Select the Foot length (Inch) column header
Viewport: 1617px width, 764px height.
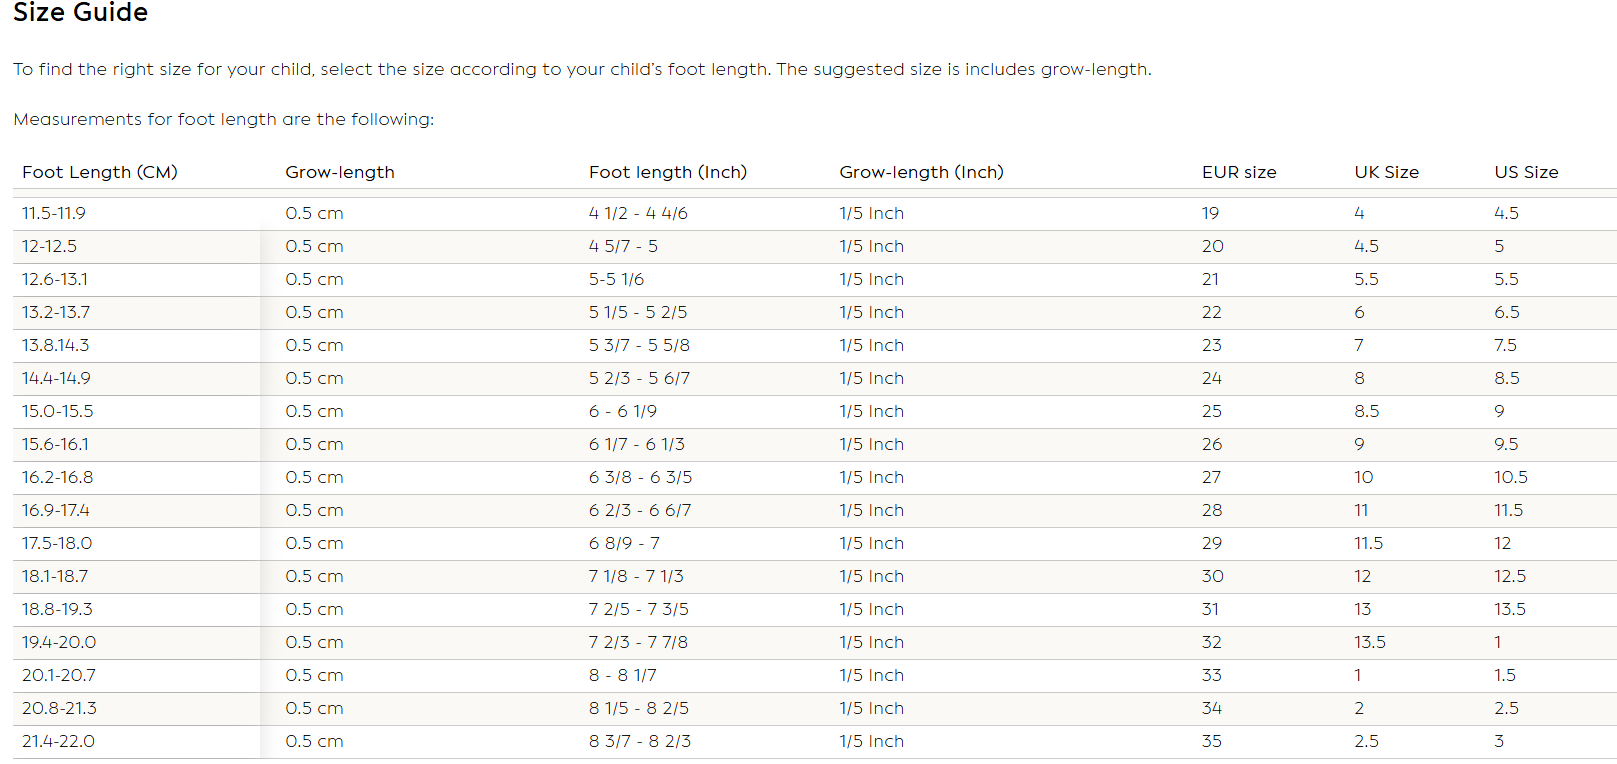pos(668,172)
